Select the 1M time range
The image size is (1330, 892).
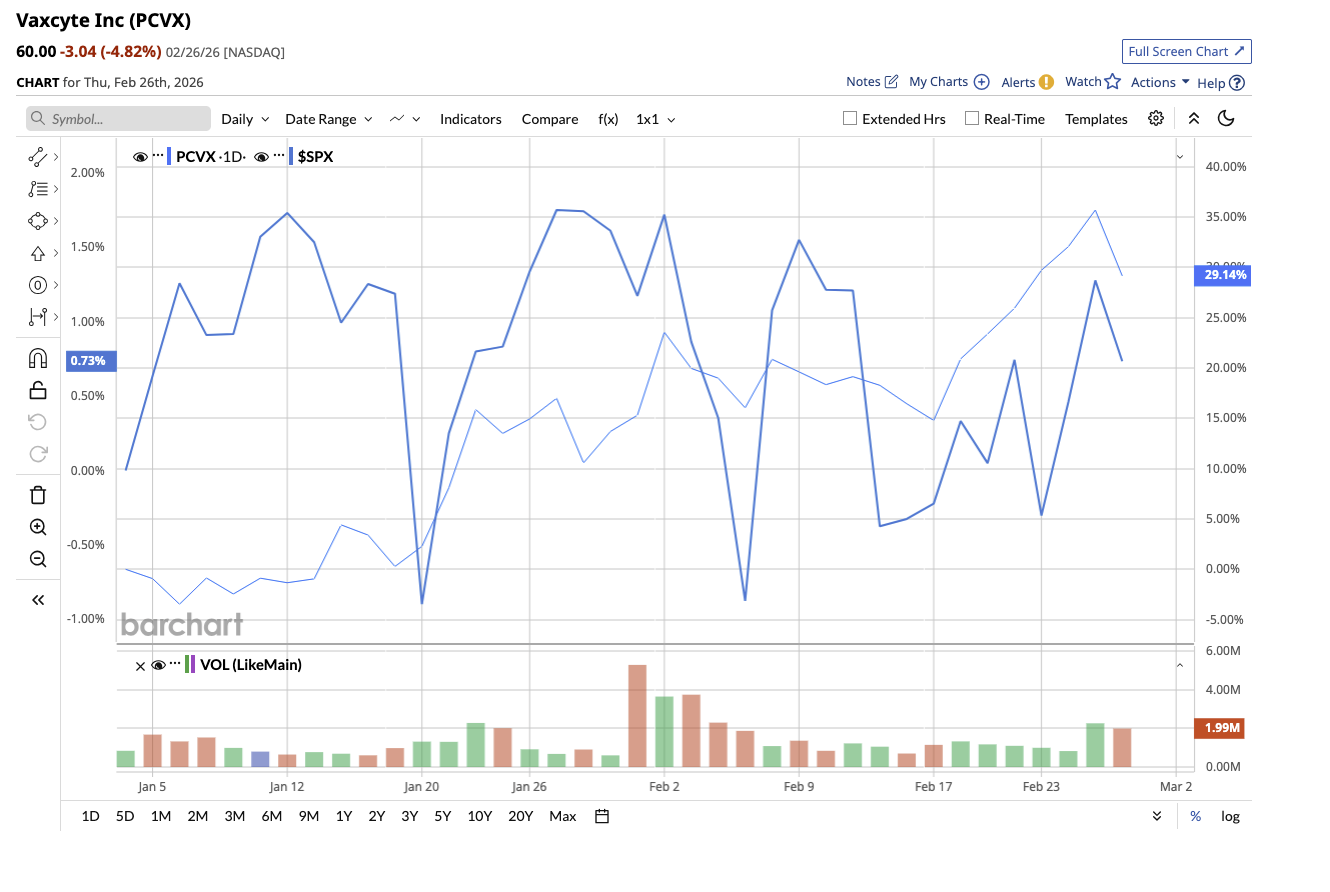161,816
